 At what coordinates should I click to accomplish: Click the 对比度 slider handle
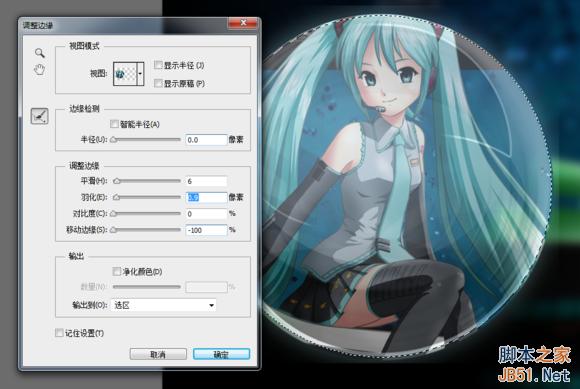(x=114, y=213)
